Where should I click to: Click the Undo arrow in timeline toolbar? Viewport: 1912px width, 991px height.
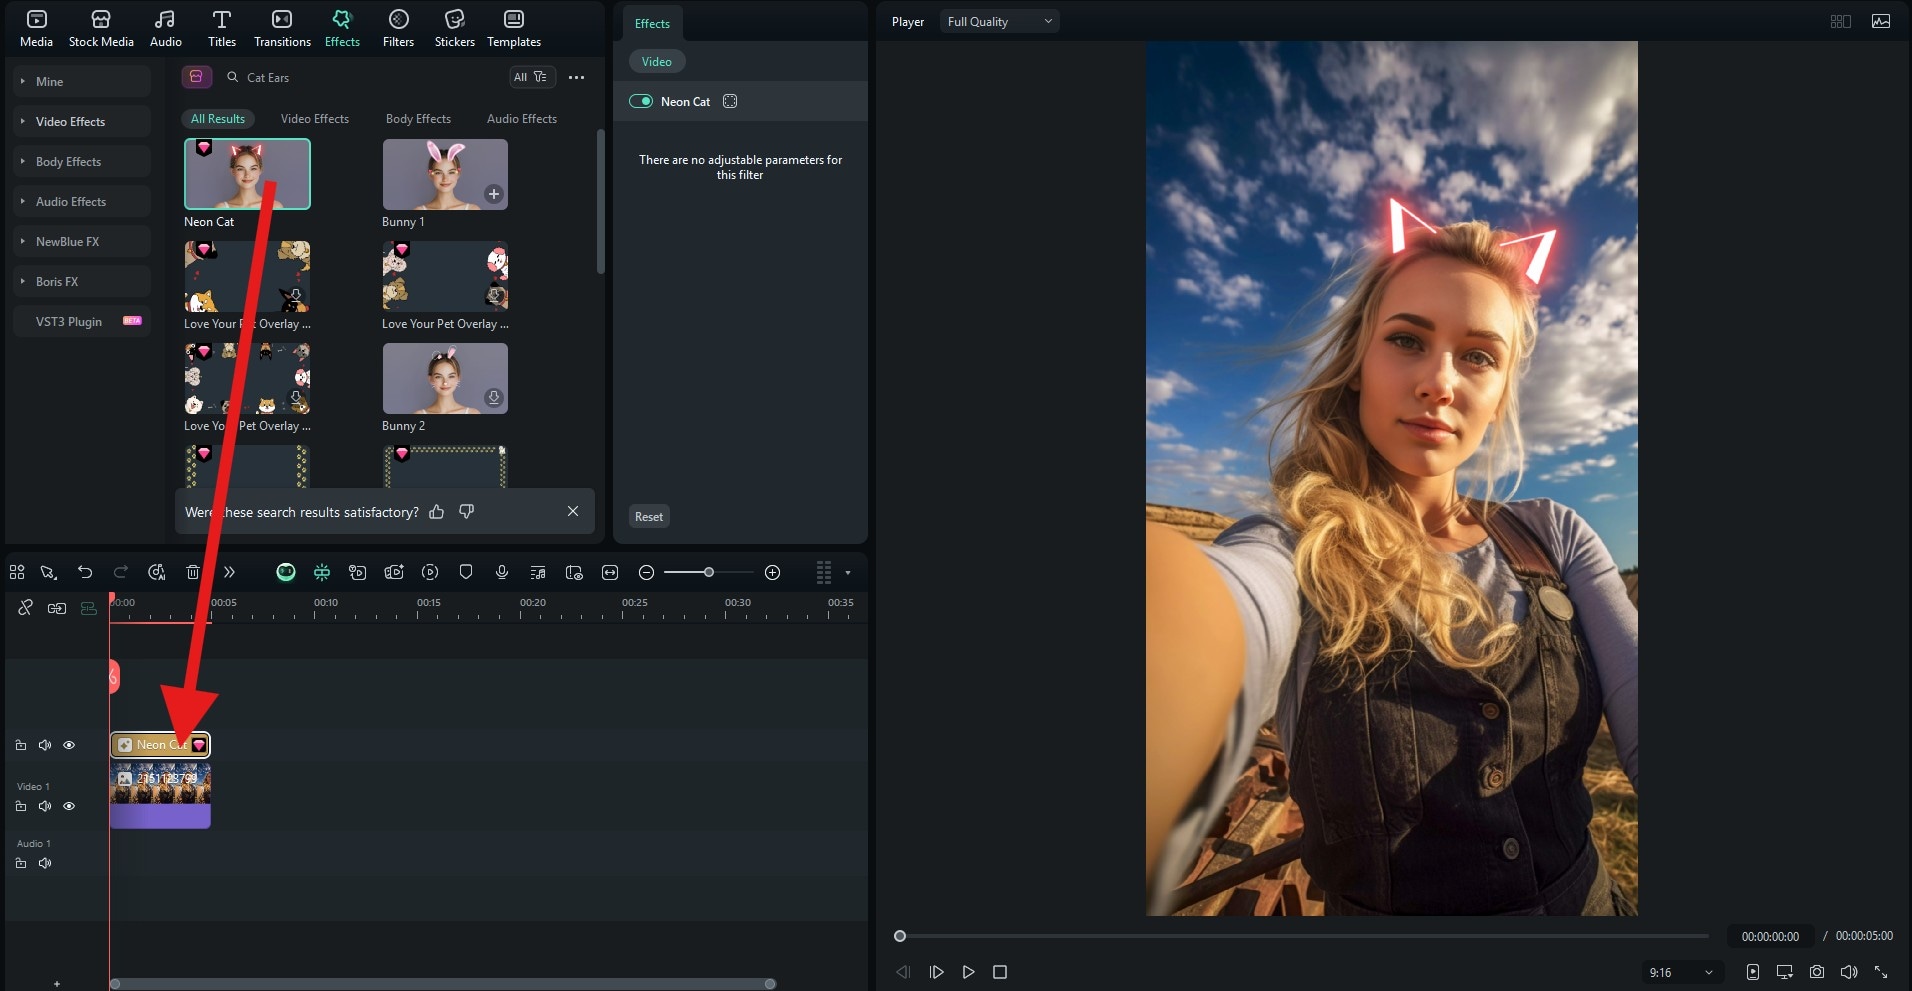(x=85, y=572)
